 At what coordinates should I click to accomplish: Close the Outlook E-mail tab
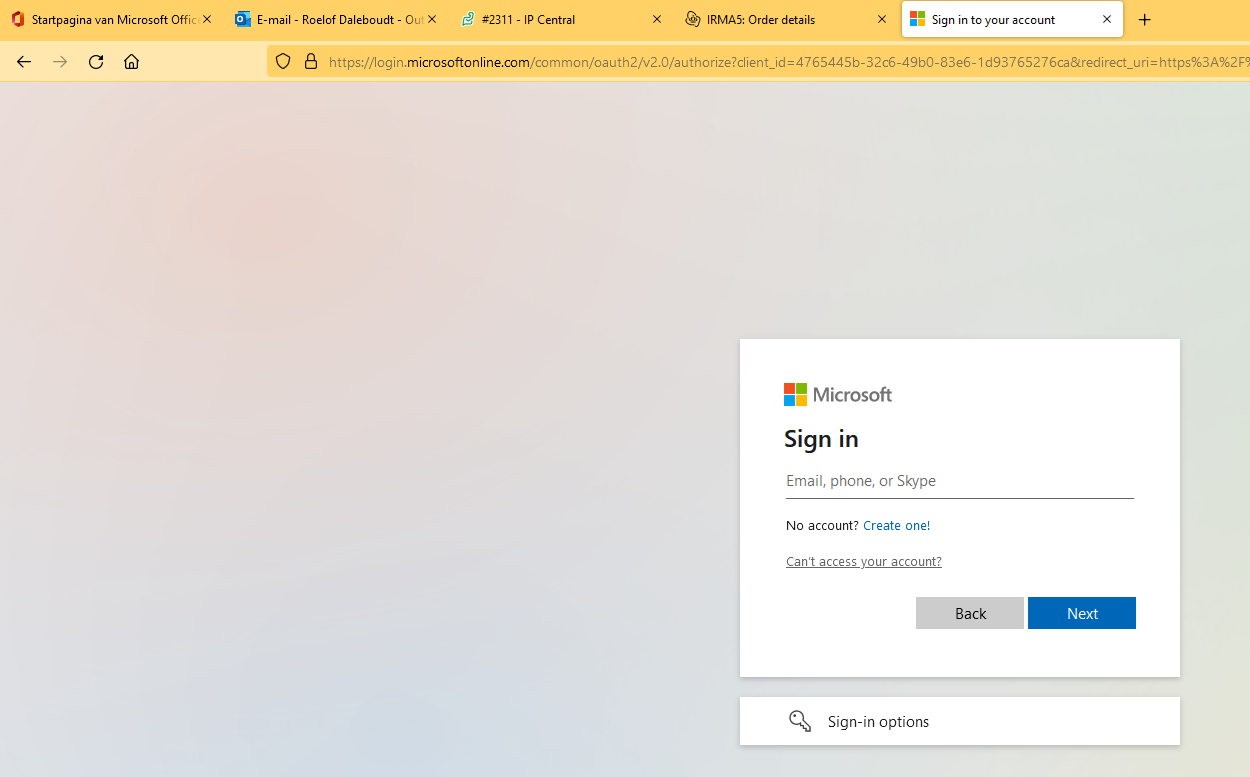(432, 19)
